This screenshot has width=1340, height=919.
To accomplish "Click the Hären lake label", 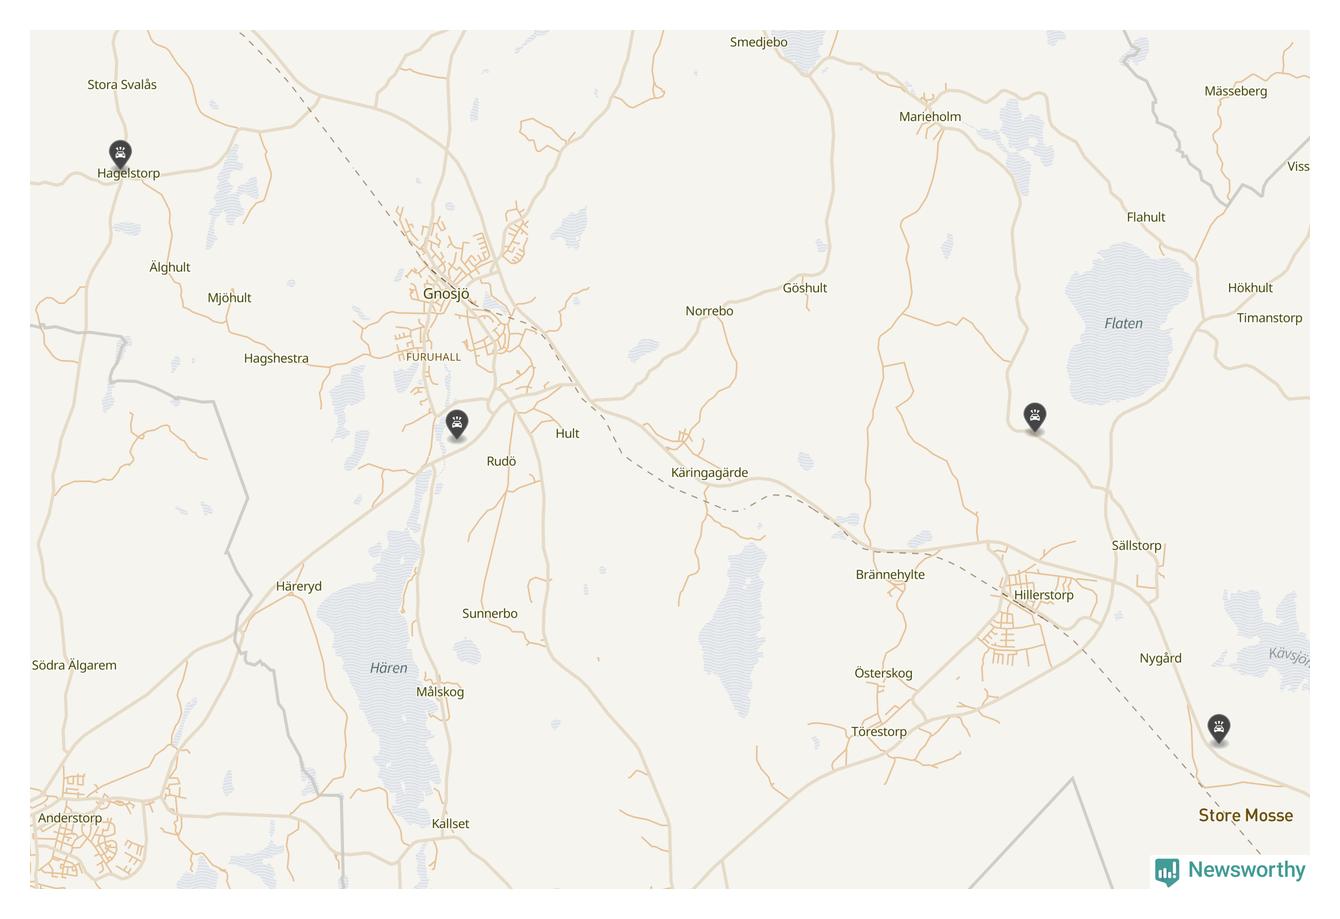I will tap(389, 668).
